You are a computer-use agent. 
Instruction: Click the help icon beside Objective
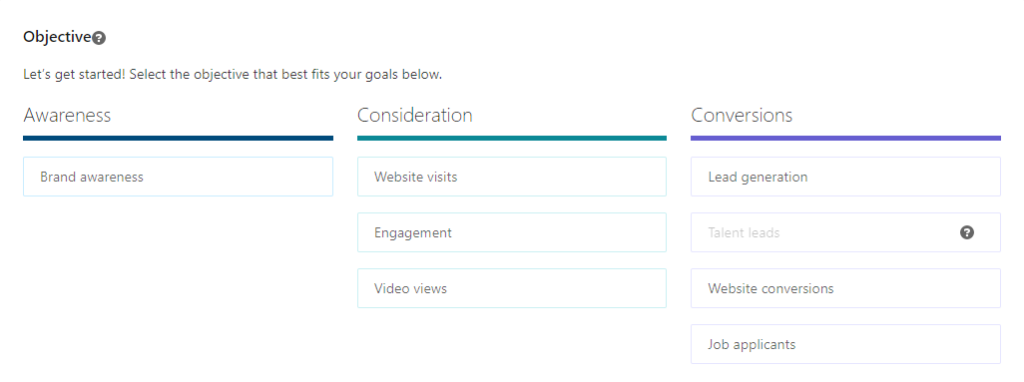click(x=99, y=39)
